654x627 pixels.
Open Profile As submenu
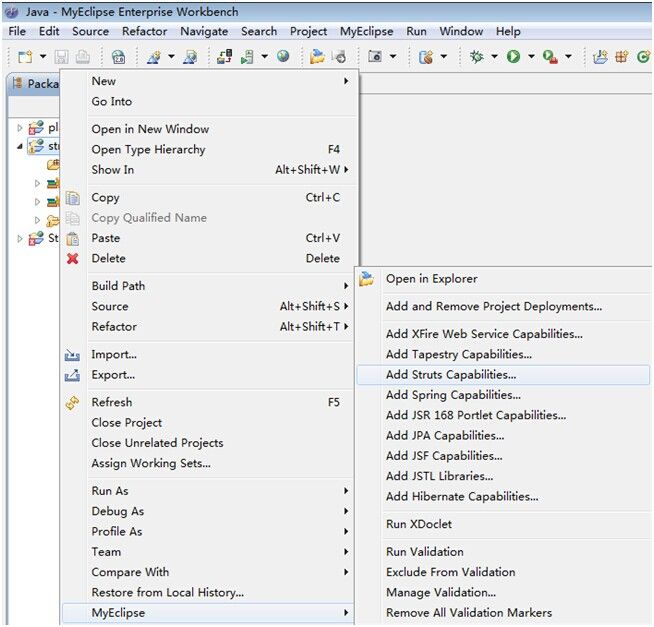click(x=209, y=531)
